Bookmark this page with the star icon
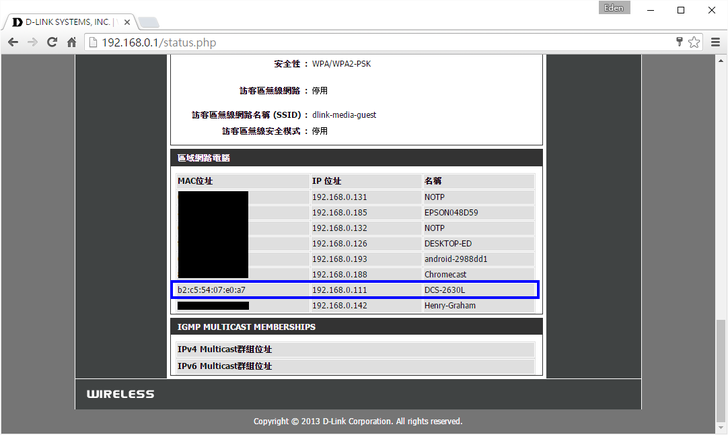 click(694, 42)
